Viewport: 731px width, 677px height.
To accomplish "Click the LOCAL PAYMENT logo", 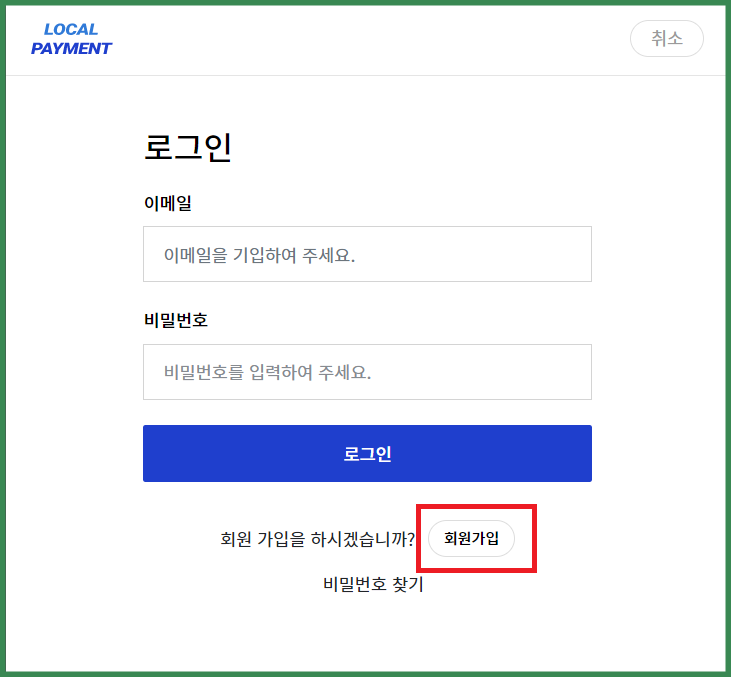I will [71, 39].
